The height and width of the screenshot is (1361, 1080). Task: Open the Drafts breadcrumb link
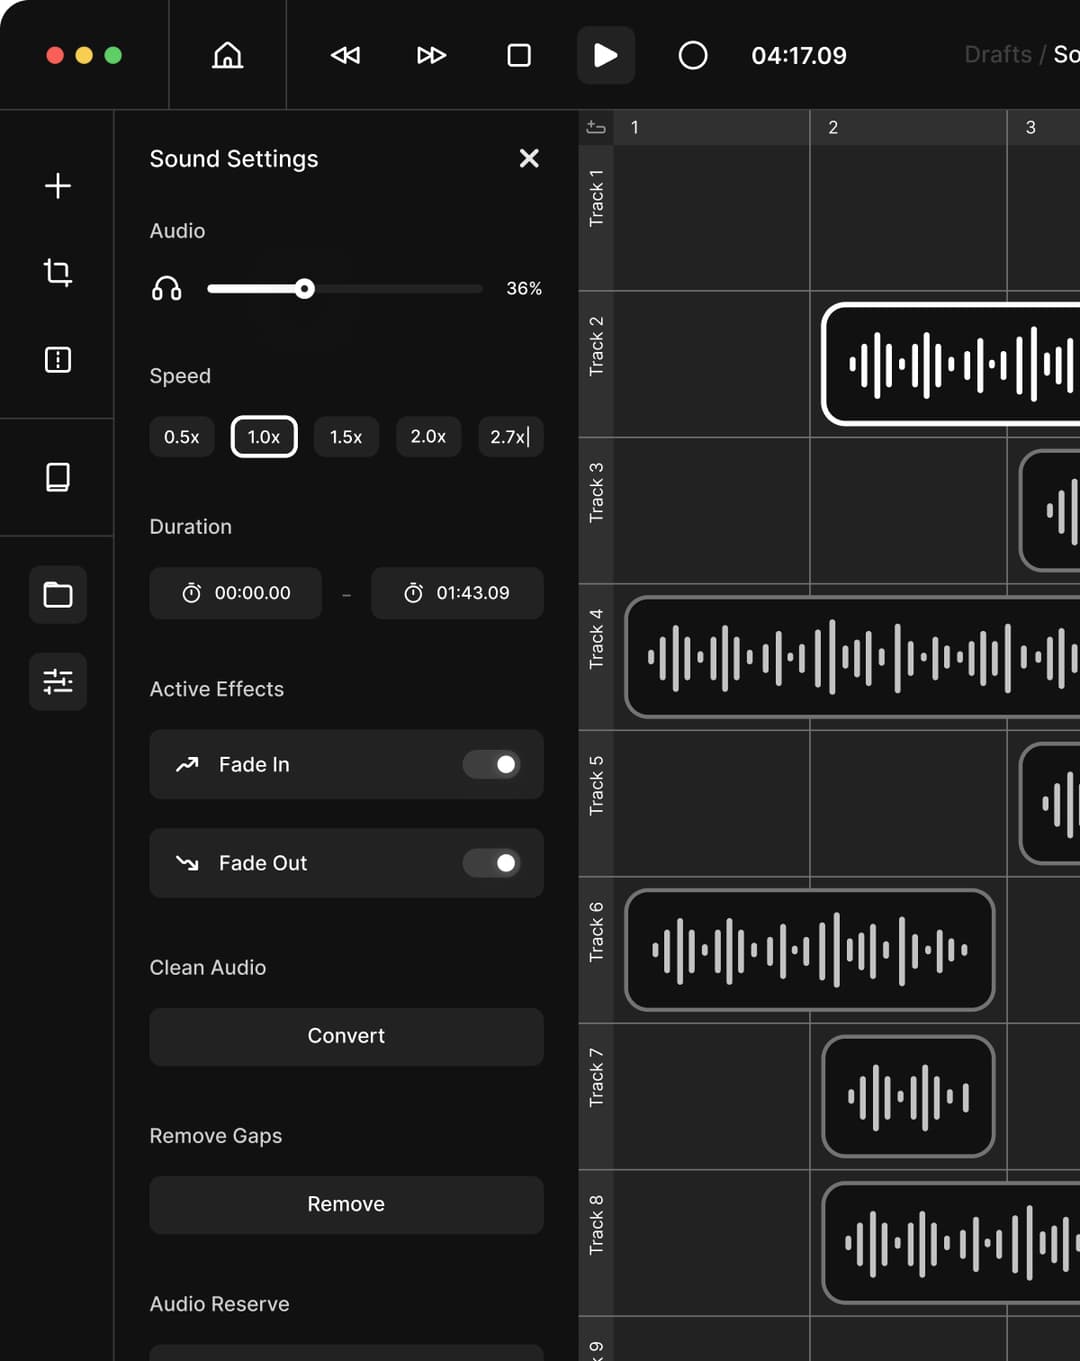tap(998, 54)
